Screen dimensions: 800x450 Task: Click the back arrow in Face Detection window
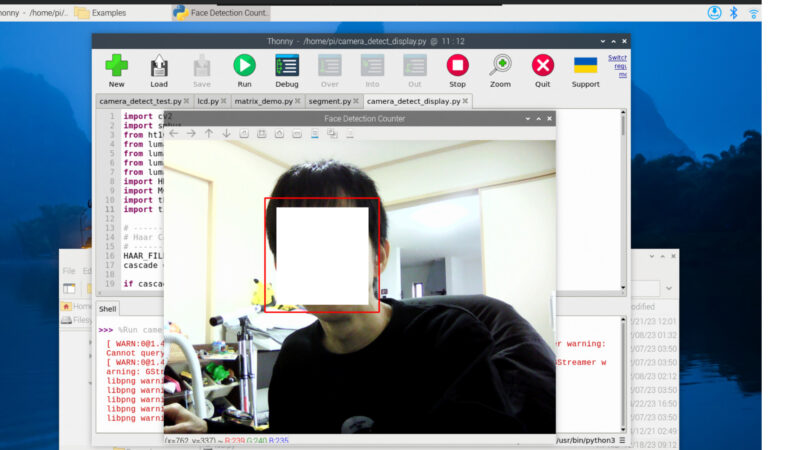click(174, 133)
